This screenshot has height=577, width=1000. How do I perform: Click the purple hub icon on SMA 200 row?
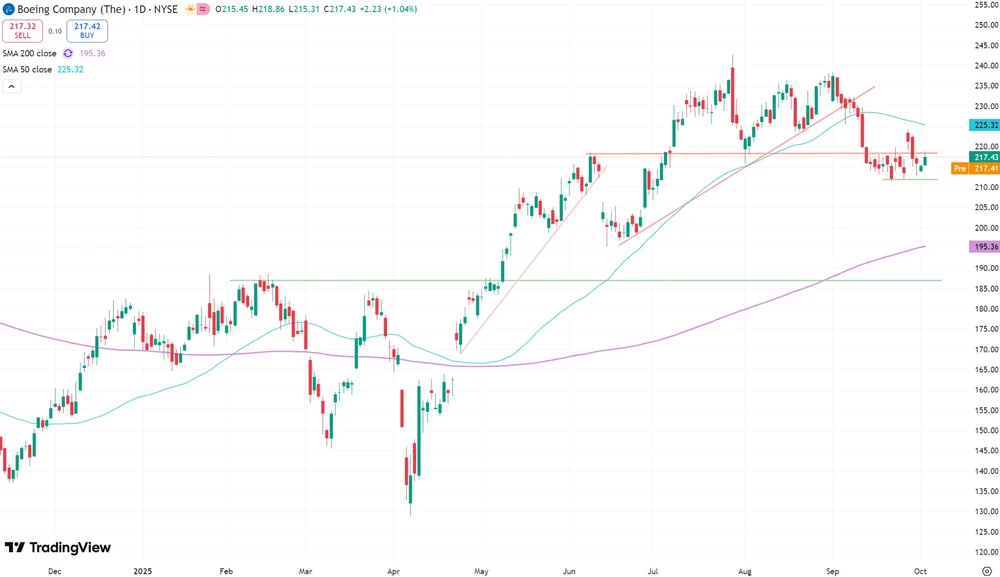[68, 54]
